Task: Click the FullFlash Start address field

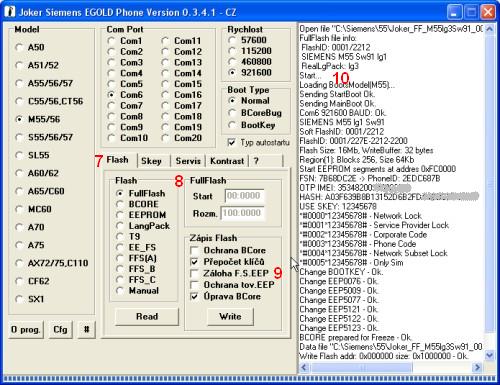Action: (x=245, y=196)
